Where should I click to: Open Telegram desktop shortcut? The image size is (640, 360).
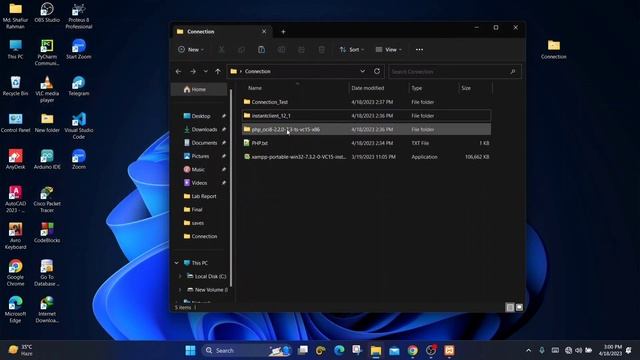coord(79,86)
